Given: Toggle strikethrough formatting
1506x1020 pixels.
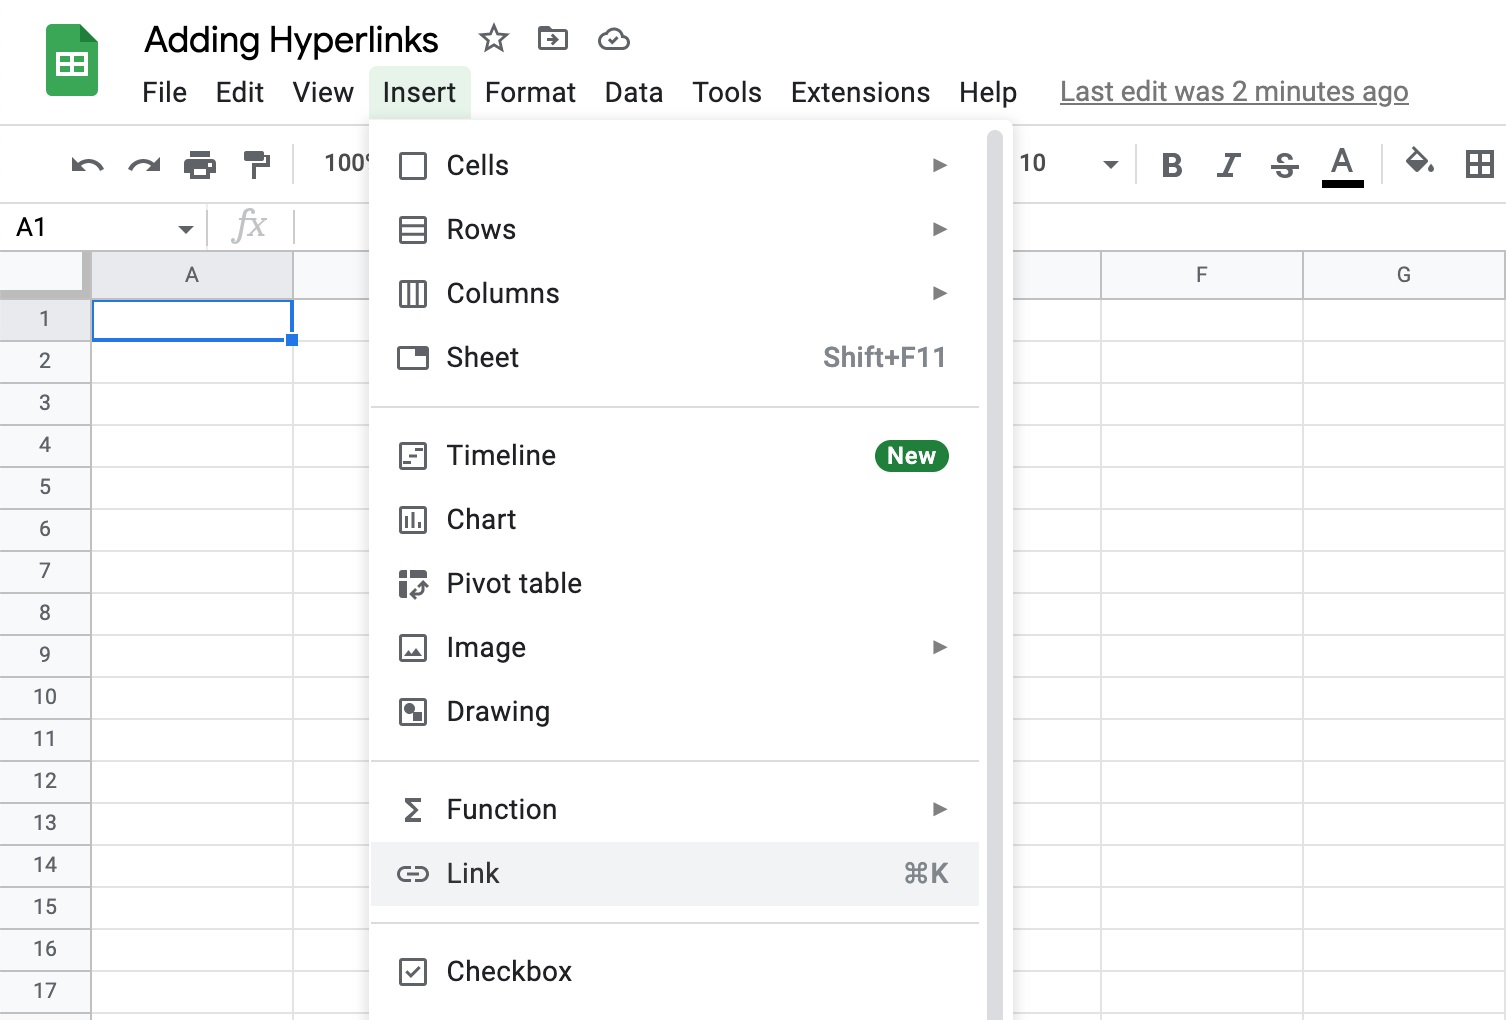Looking at the screenshot, I should pyautogui.click(x=1285, y=164).
